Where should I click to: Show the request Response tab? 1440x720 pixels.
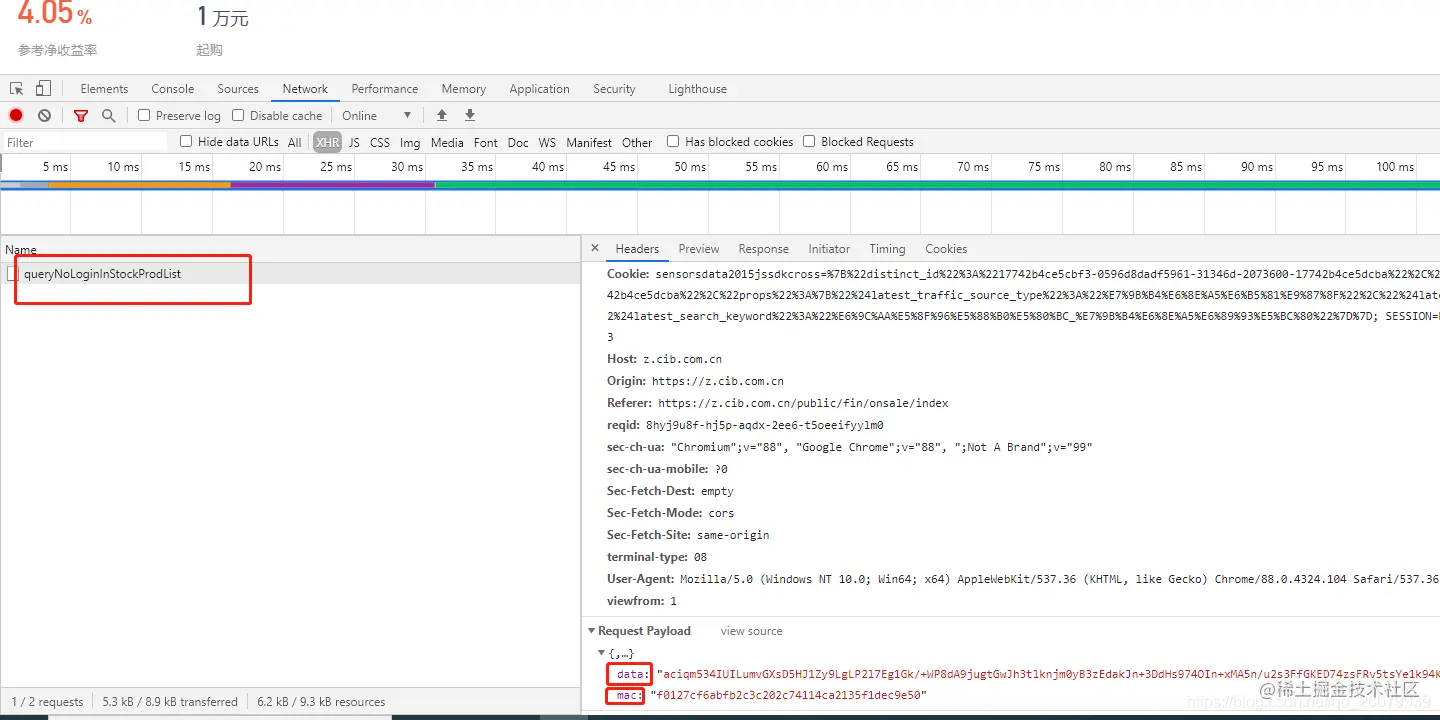click(x=764, y=249)
